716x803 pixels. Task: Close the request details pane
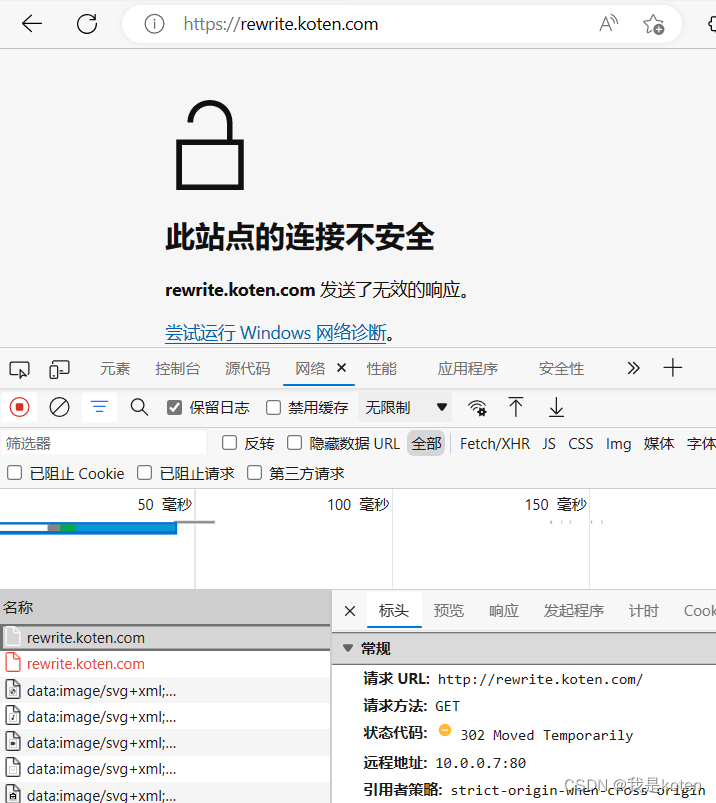pyautogui.click(x=350, y=611)
